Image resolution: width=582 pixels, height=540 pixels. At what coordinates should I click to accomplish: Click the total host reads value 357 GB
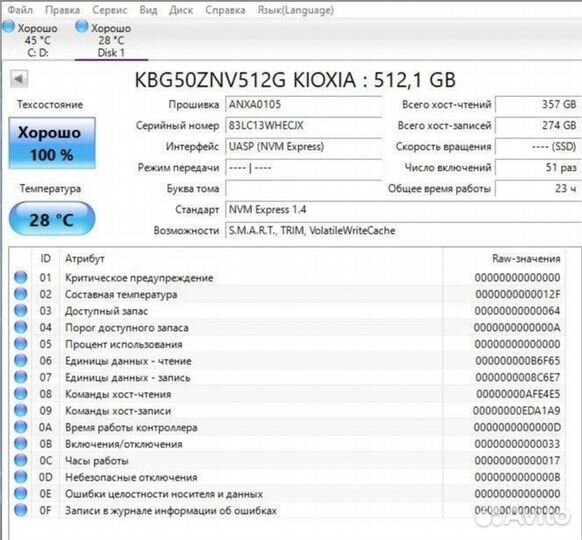(538, 105)
